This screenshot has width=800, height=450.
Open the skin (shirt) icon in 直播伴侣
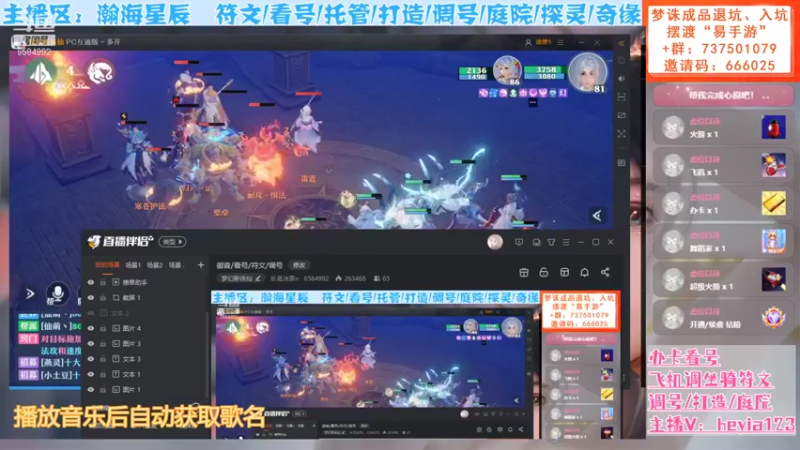tap(552, 242)
